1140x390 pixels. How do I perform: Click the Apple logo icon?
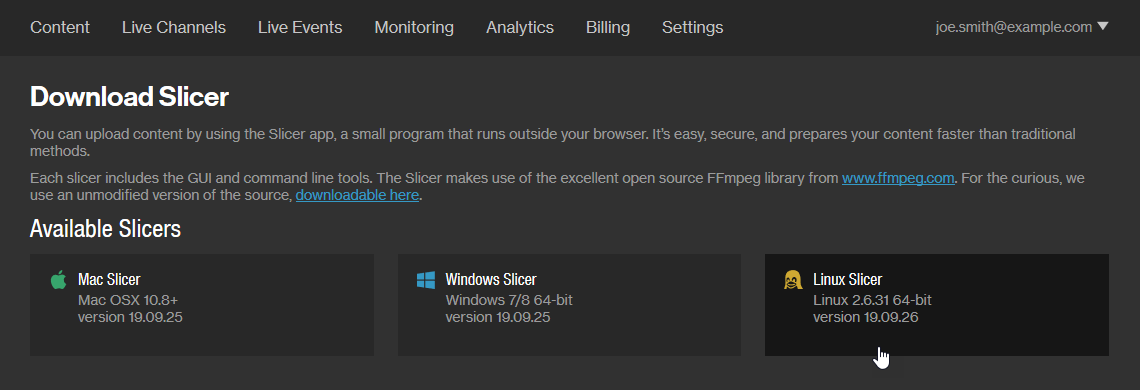(59, 279)
